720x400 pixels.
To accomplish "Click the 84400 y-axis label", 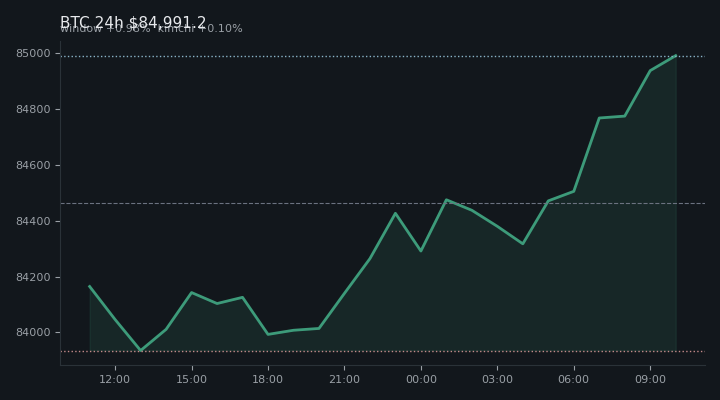I will point(33,221).
